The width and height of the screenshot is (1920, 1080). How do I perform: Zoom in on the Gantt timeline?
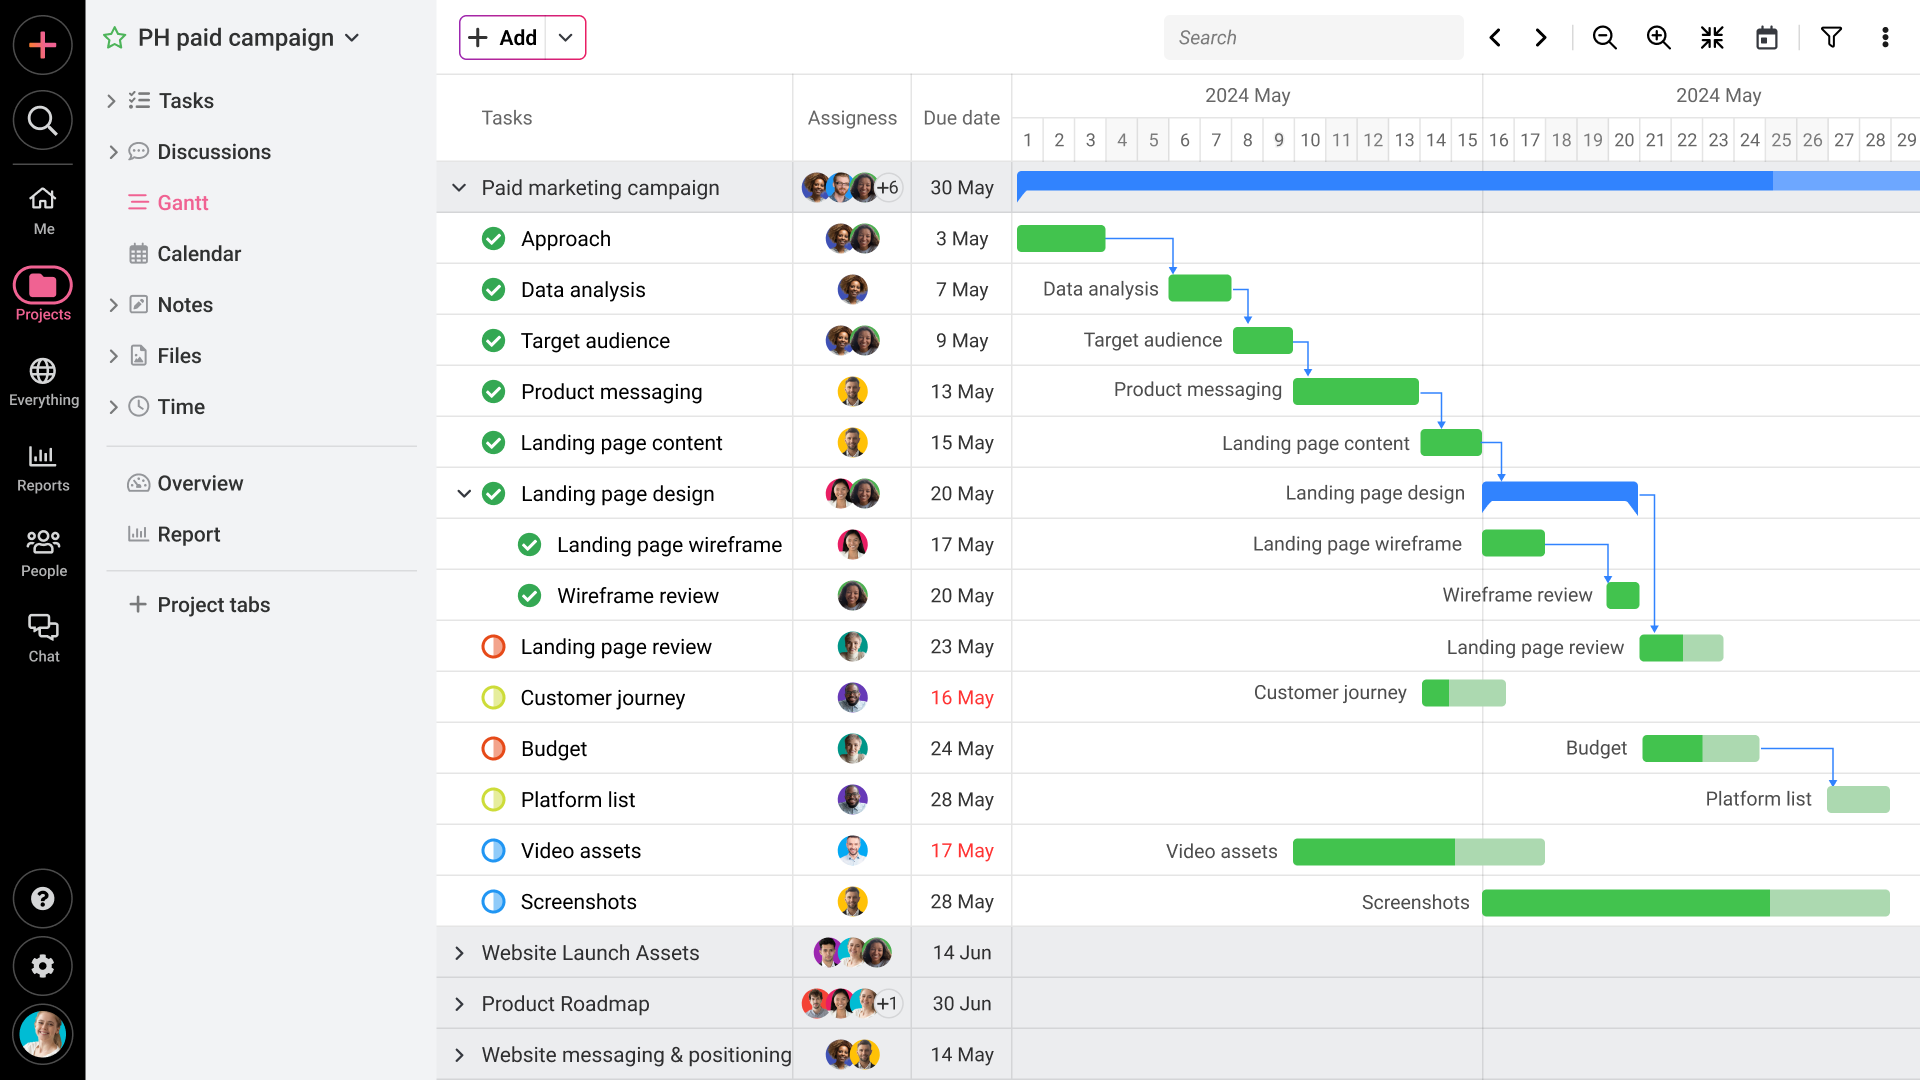coord(1658,37)
